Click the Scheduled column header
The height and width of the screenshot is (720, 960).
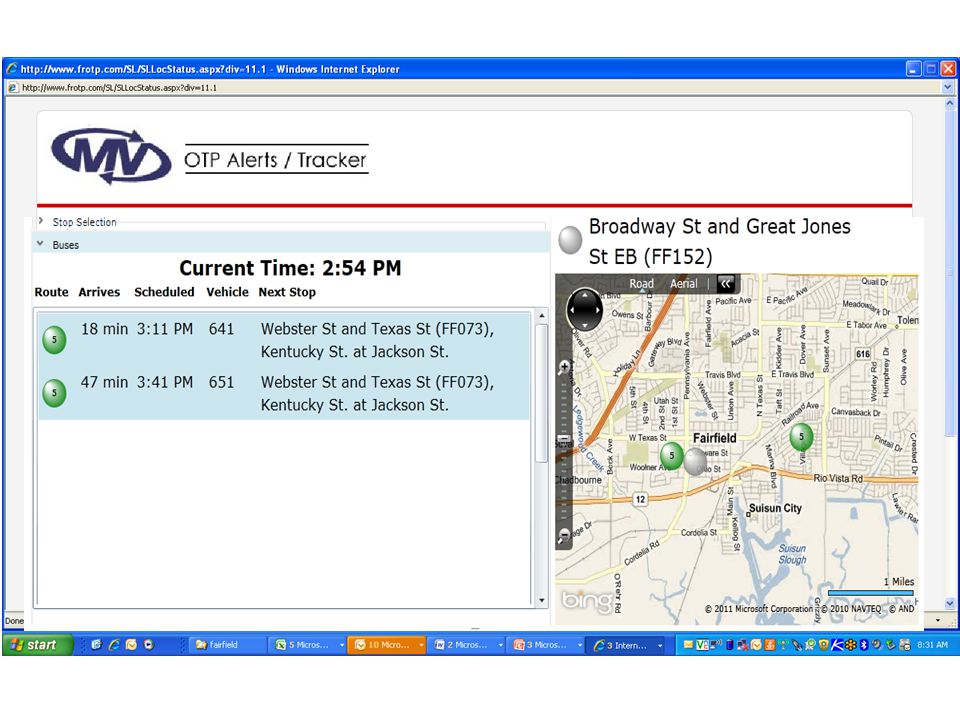coord(164,292)
